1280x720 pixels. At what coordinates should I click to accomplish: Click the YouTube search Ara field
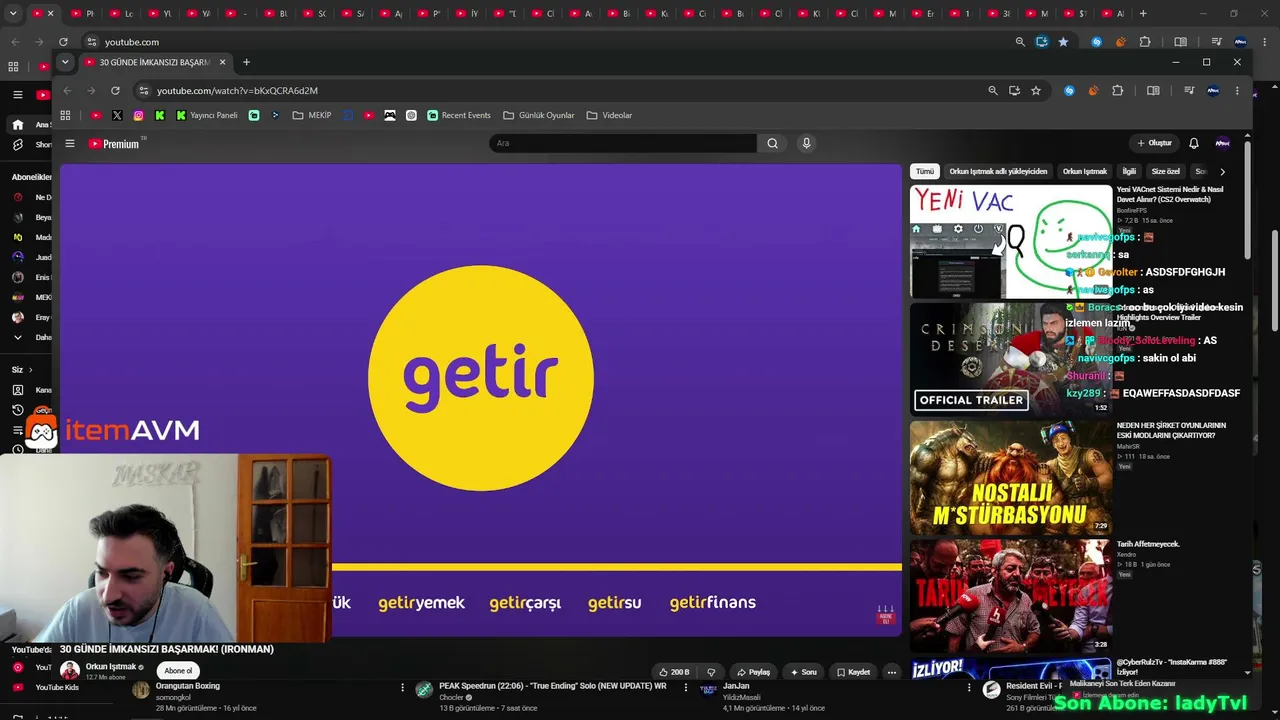tap(623, 143)
